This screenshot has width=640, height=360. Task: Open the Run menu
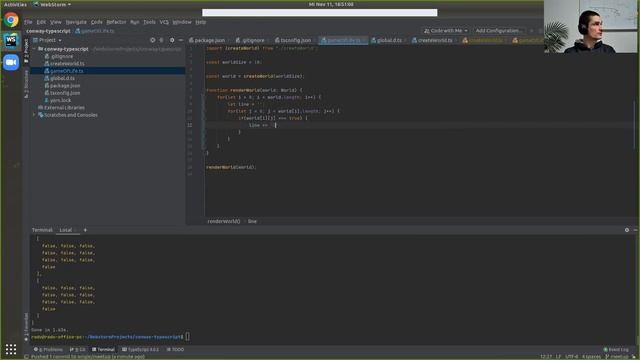(135, 22)
